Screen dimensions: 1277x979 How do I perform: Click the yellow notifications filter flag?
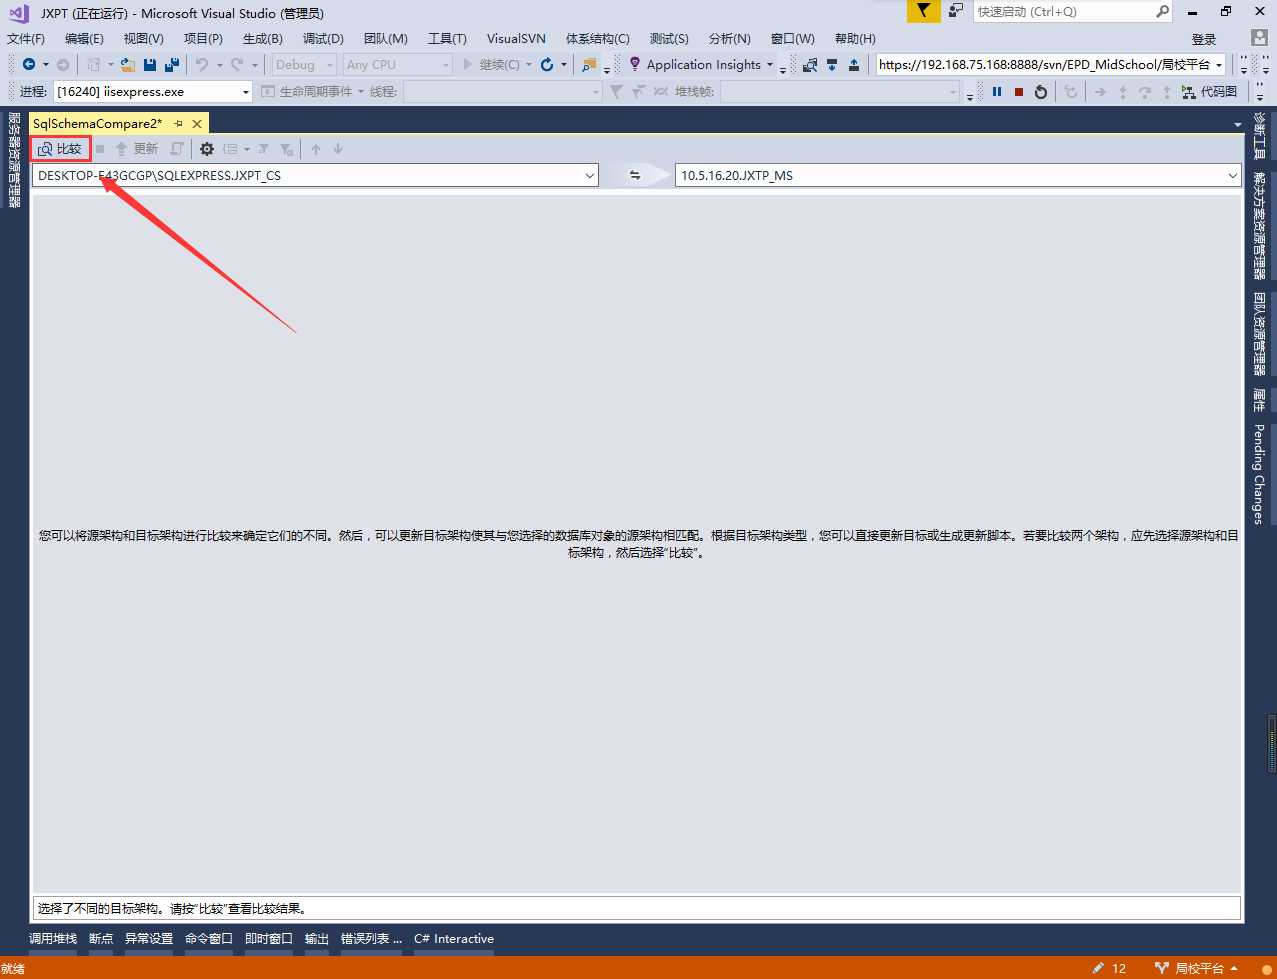coord(924,11)
